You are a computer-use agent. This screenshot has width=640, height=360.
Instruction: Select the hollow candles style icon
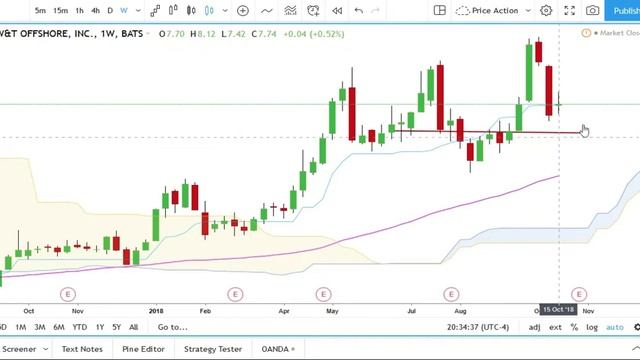(x=209, y=10)
